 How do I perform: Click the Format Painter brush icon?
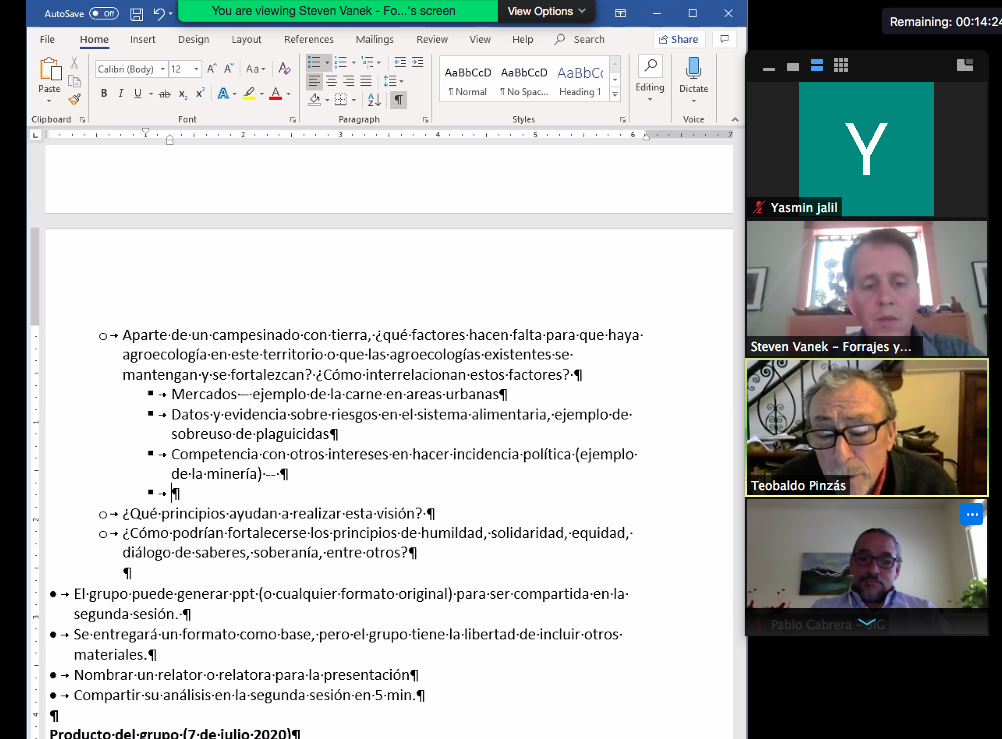[x=74, y=100]
